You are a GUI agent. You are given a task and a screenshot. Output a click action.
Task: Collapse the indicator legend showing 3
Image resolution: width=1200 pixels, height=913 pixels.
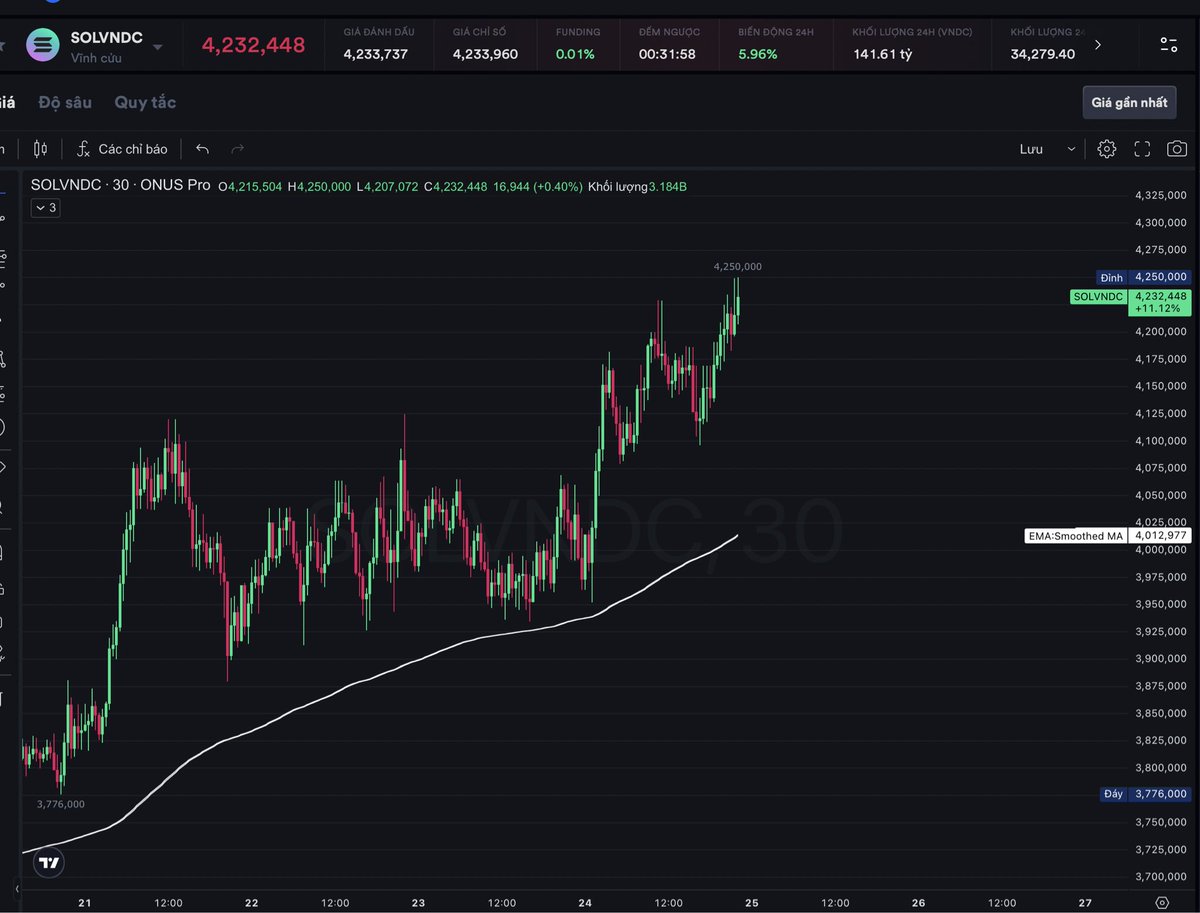point(45,208)
